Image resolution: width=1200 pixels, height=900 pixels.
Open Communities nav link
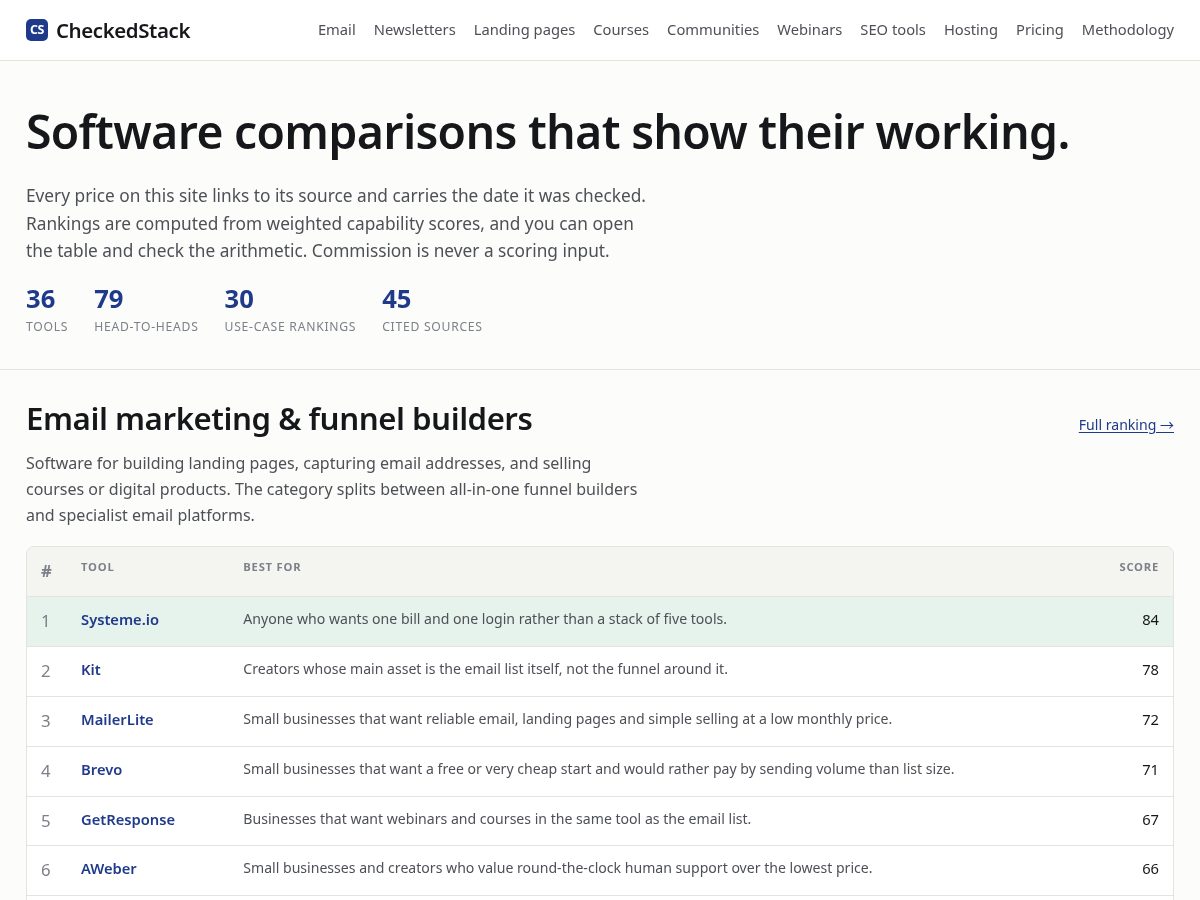click(713, 30)
